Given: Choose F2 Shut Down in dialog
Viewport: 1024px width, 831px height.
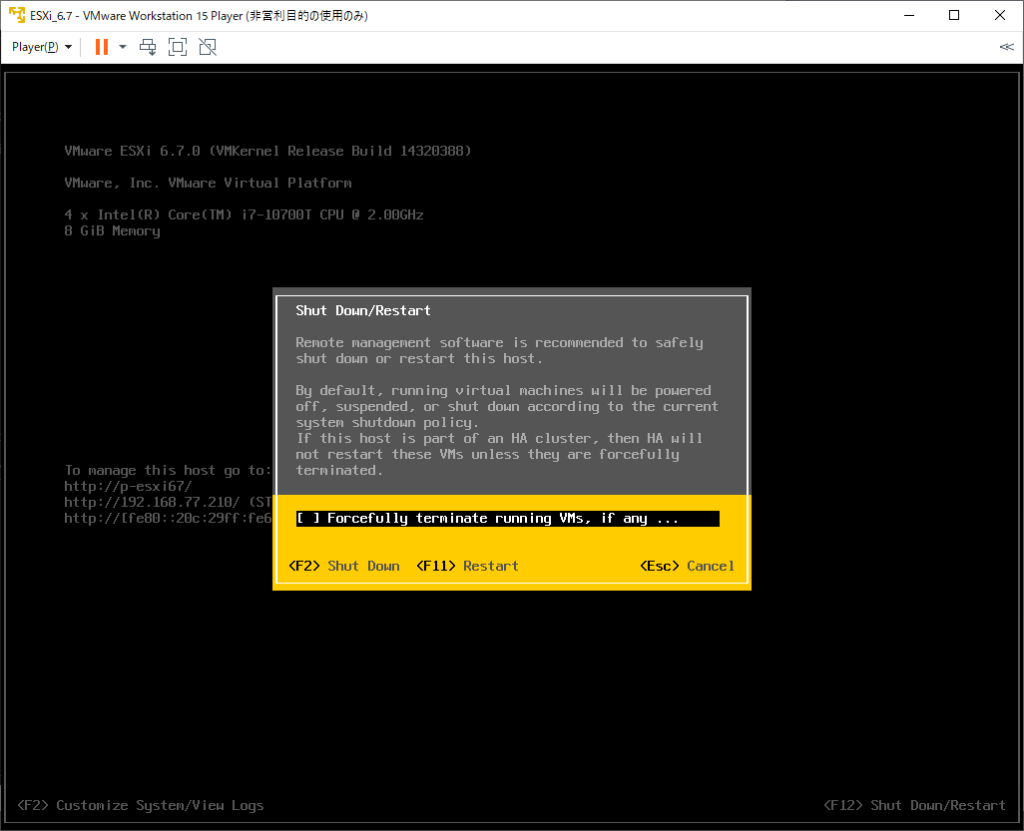Looking at the screenshot, I should tap(344, 566).
